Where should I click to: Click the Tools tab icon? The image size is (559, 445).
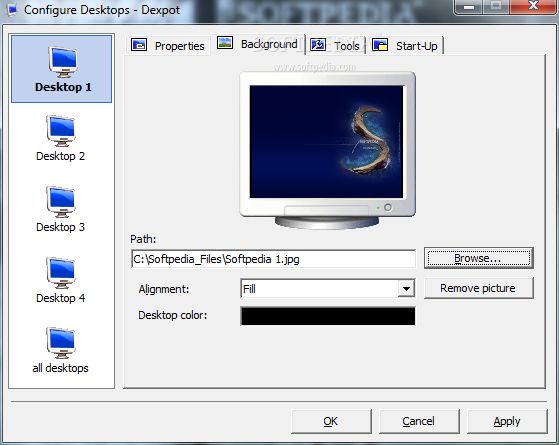pyautogui.click(x=318, y=45)
